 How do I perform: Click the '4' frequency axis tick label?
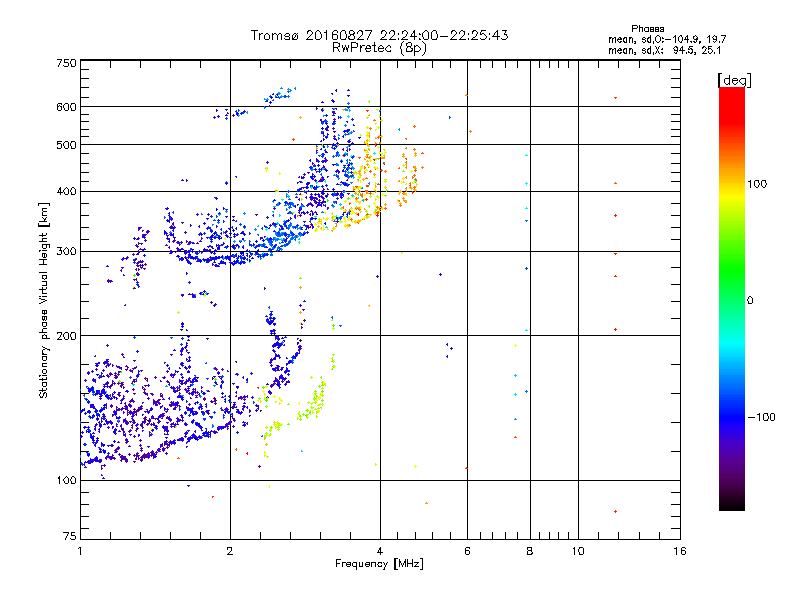point(380,551)
